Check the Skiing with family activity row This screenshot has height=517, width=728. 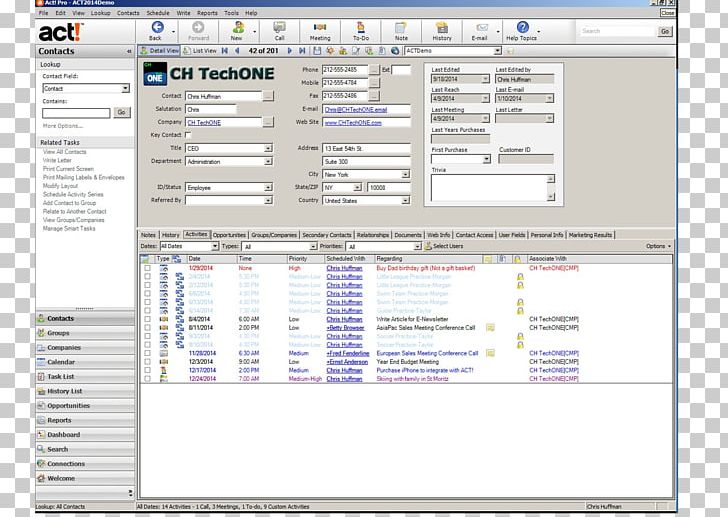(x=147, y=379)
